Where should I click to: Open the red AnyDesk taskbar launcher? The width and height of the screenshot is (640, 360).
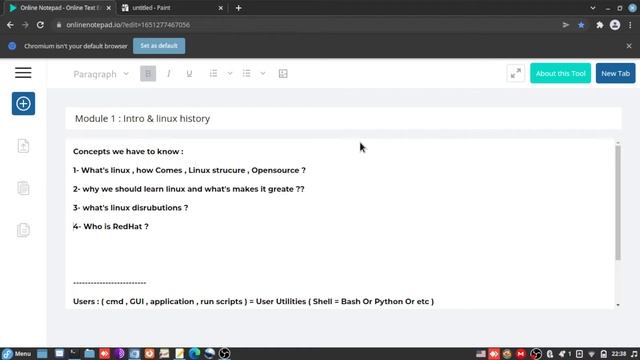coord(104,353)
